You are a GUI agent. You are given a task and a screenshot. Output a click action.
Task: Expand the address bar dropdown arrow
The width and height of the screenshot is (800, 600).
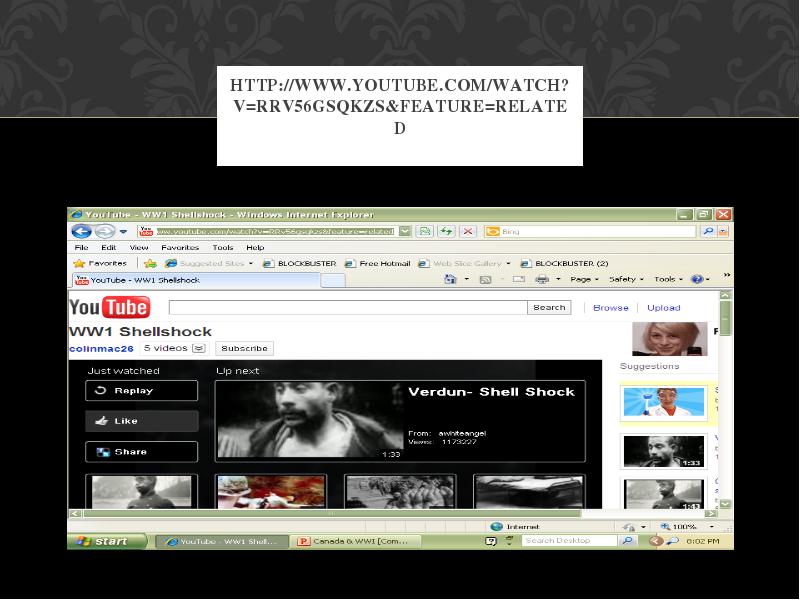[405, 232]
